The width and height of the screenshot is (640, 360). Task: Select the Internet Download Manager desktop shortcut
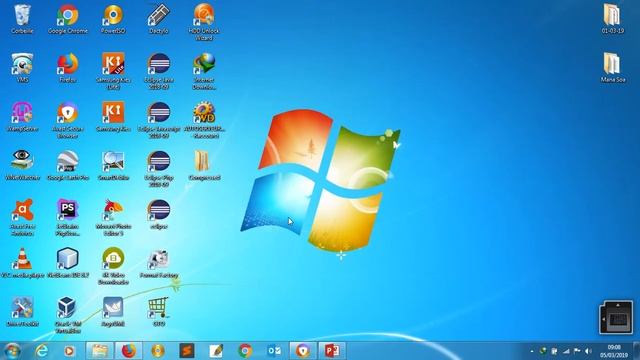pos(204,71)
